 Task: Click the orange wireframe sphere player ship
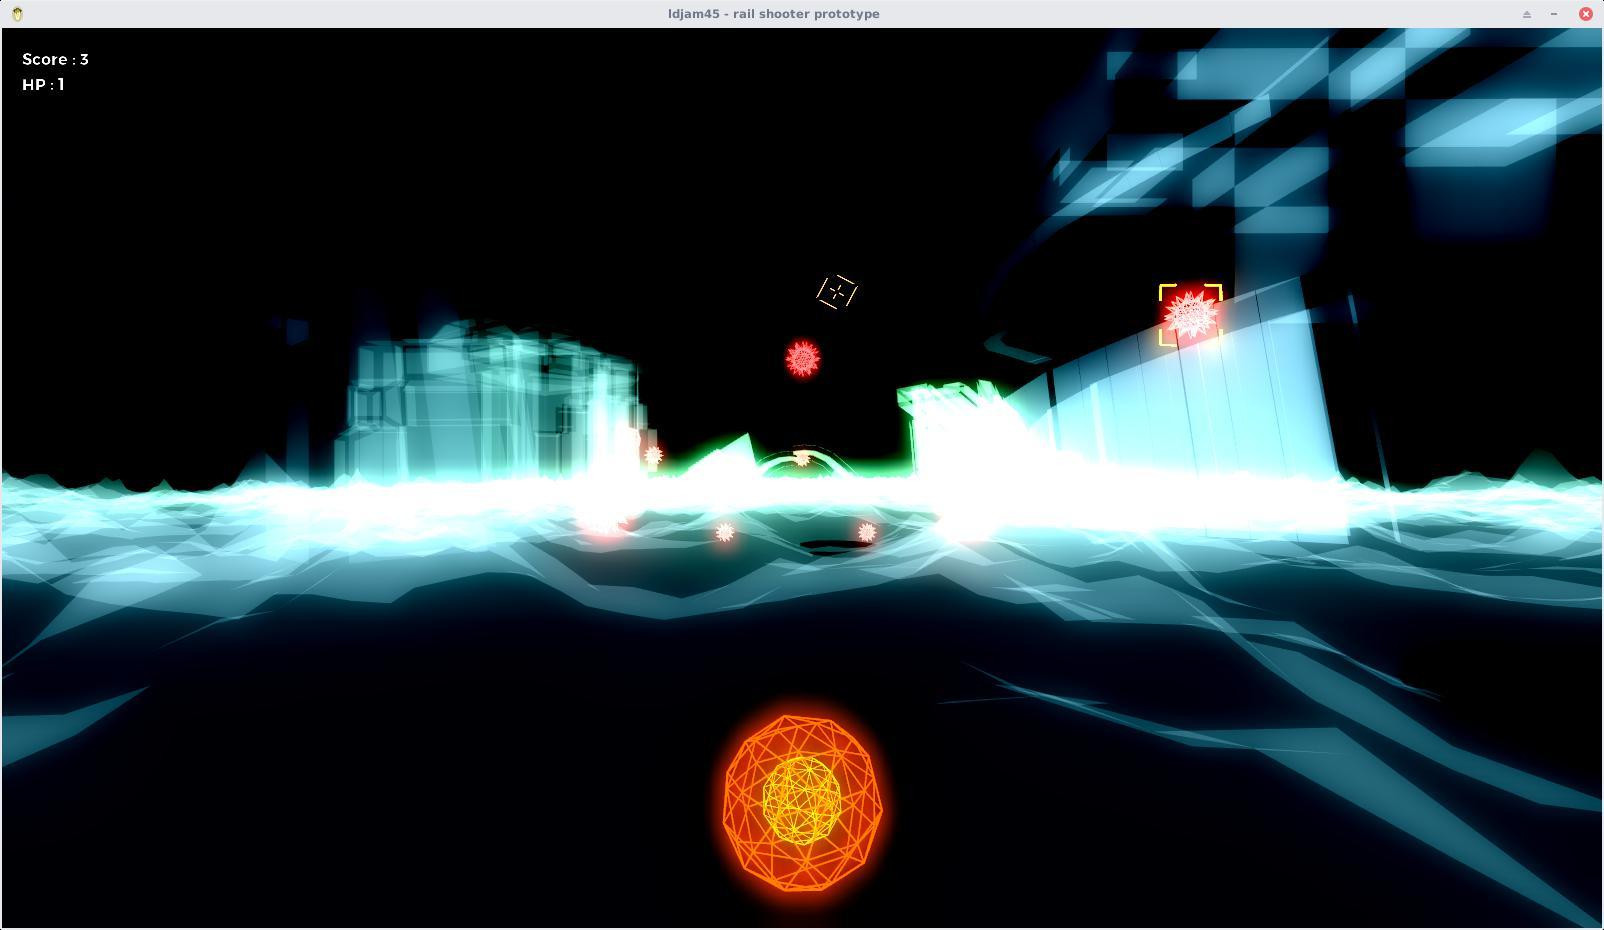tap(803, 802)
